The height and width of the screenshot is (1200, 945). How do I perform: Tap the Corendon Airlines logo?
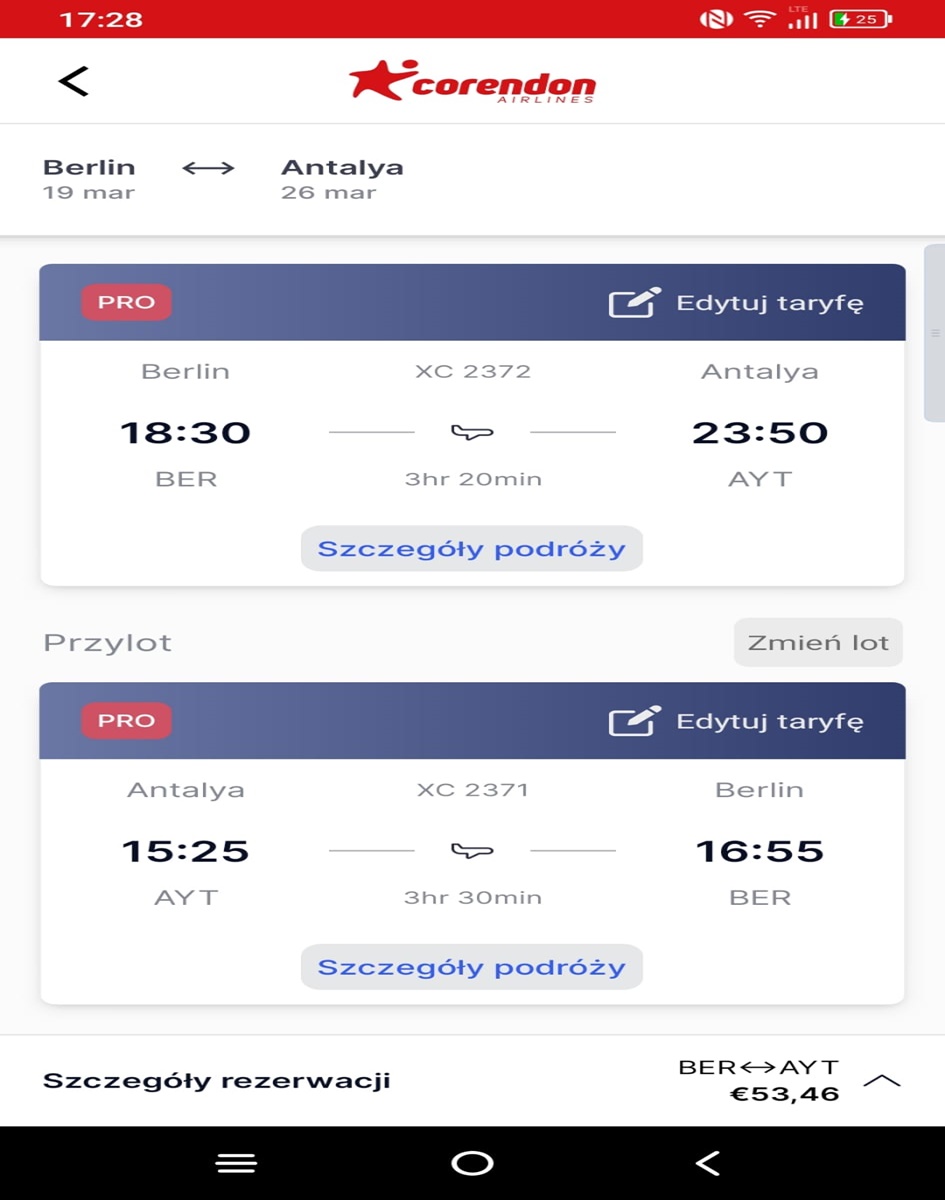coord(472,81)
